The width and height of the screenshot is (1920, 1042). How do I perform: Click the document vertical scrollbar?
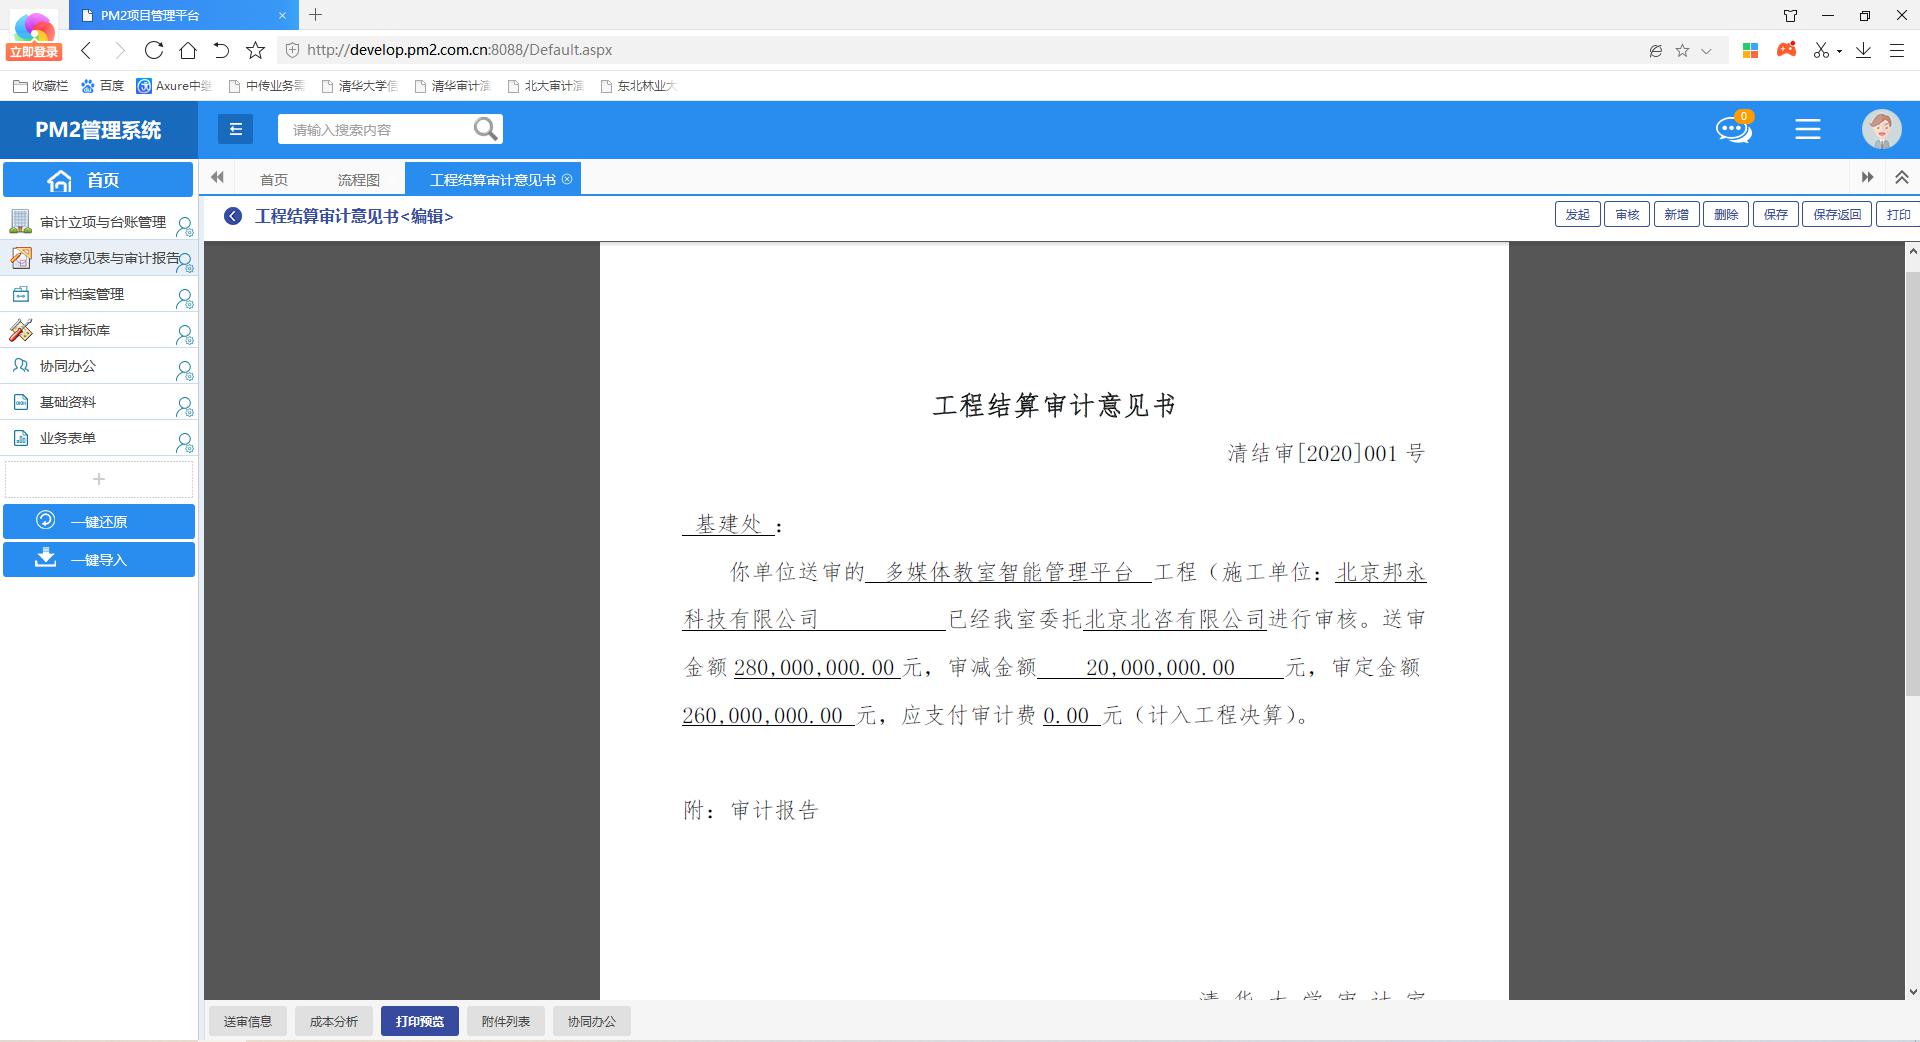(1912, 500)
